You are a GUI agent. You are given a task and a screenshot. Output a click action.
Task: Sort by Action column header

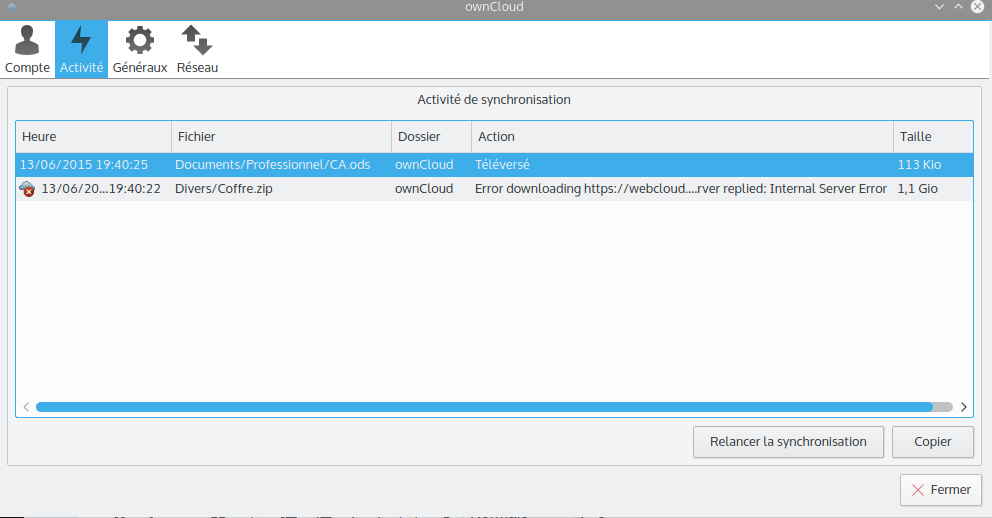tap(681, 136)
